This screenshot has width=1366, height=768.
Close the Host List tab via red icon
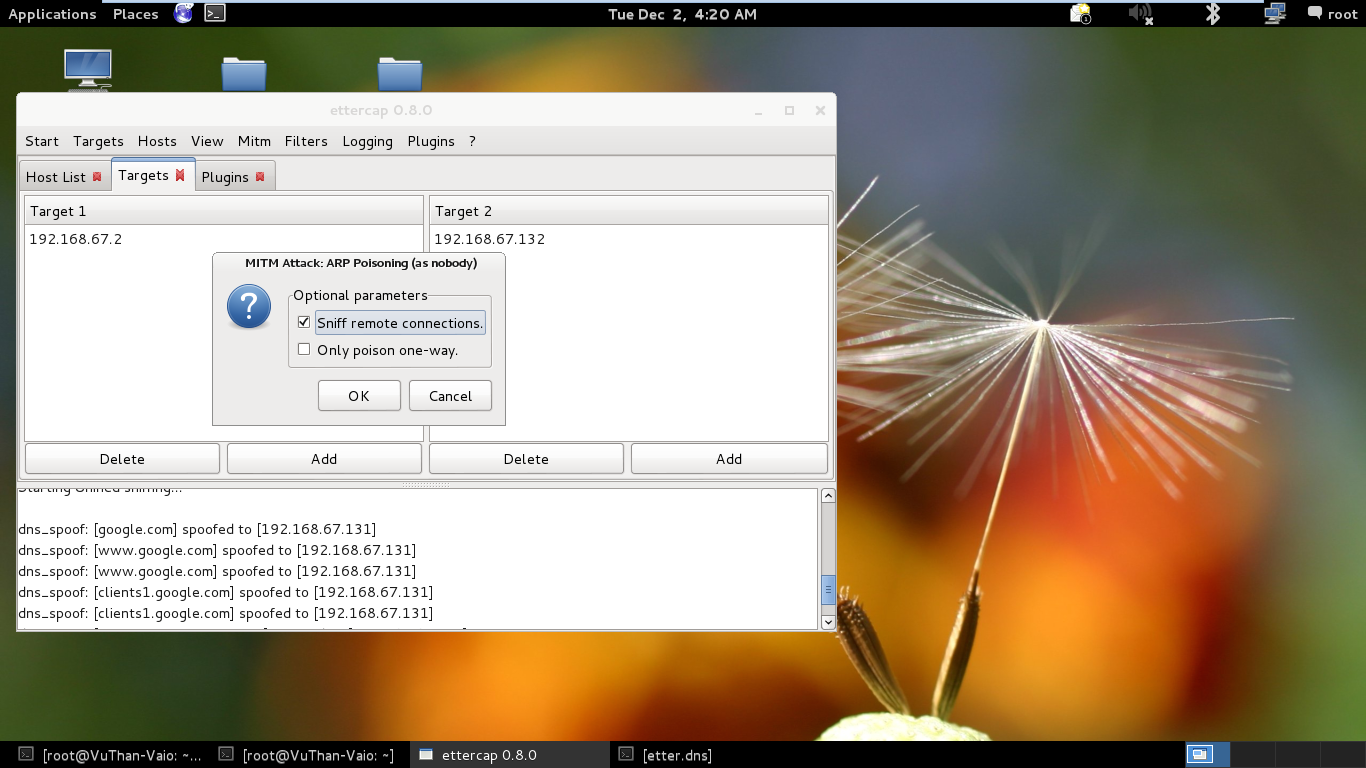(97, 177)
